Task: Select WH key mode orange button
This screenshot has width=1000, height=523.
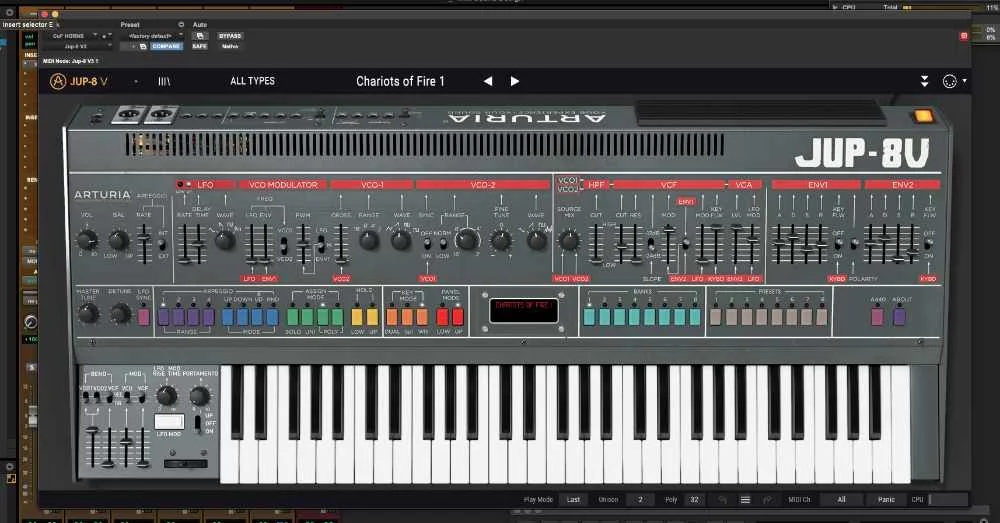Action: [x=422, y=316]
